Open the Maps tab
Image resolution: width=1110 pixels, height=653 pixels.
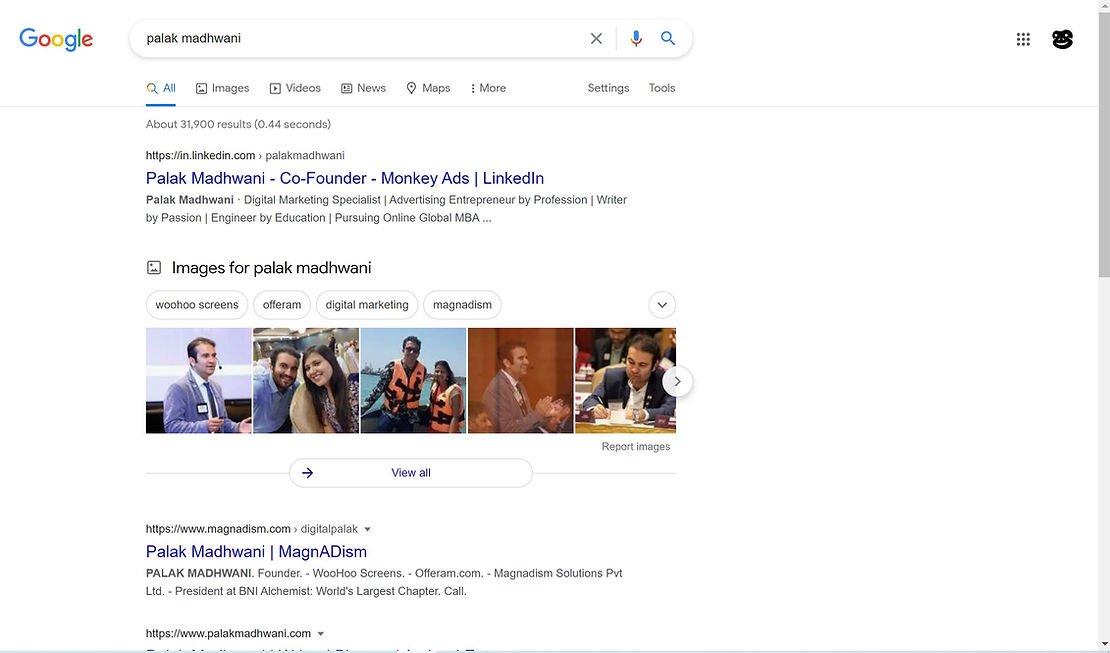428,88
